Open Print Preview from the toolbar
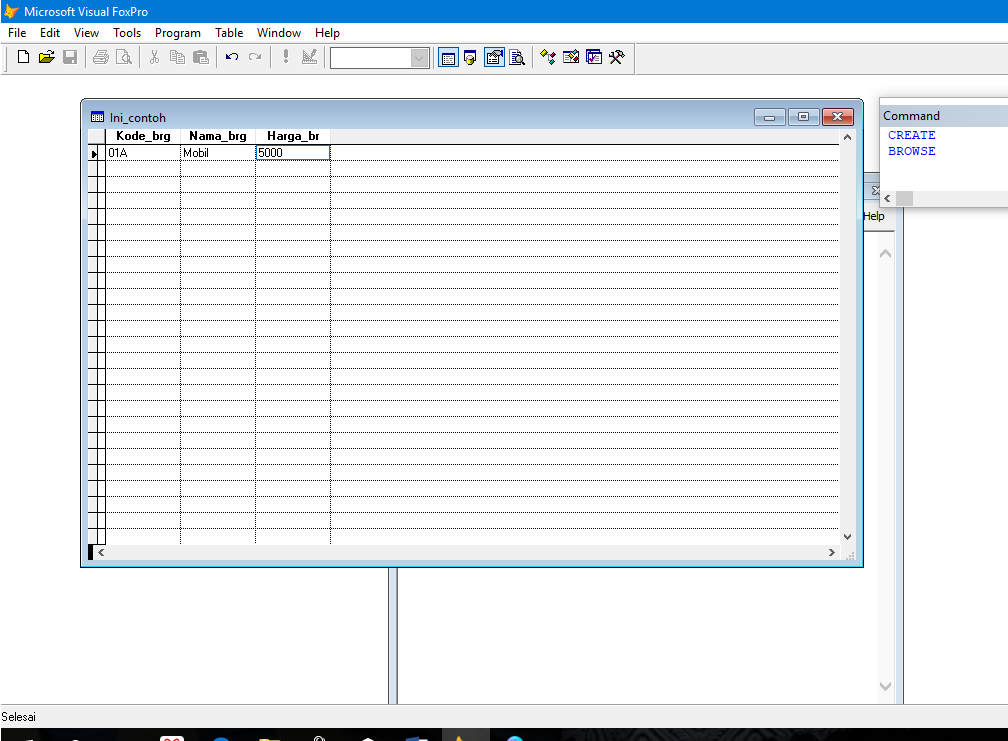The width and height of the screenshot is (1008, 741). click(x=124, y=57)
